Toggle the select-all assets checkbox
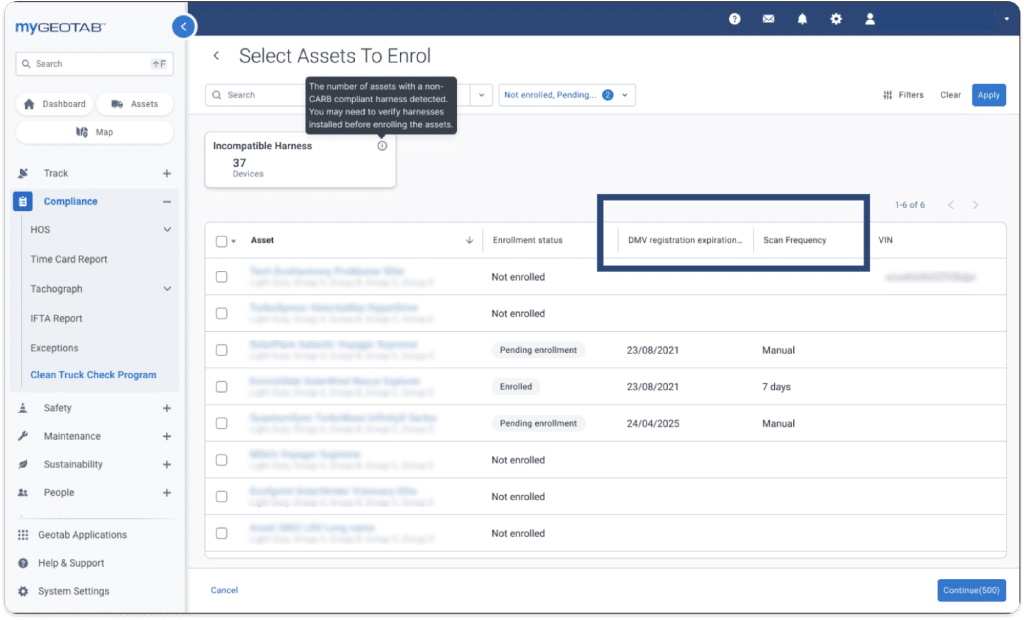1024x620 pixels. pyautogui.click(x=222, y=240)
